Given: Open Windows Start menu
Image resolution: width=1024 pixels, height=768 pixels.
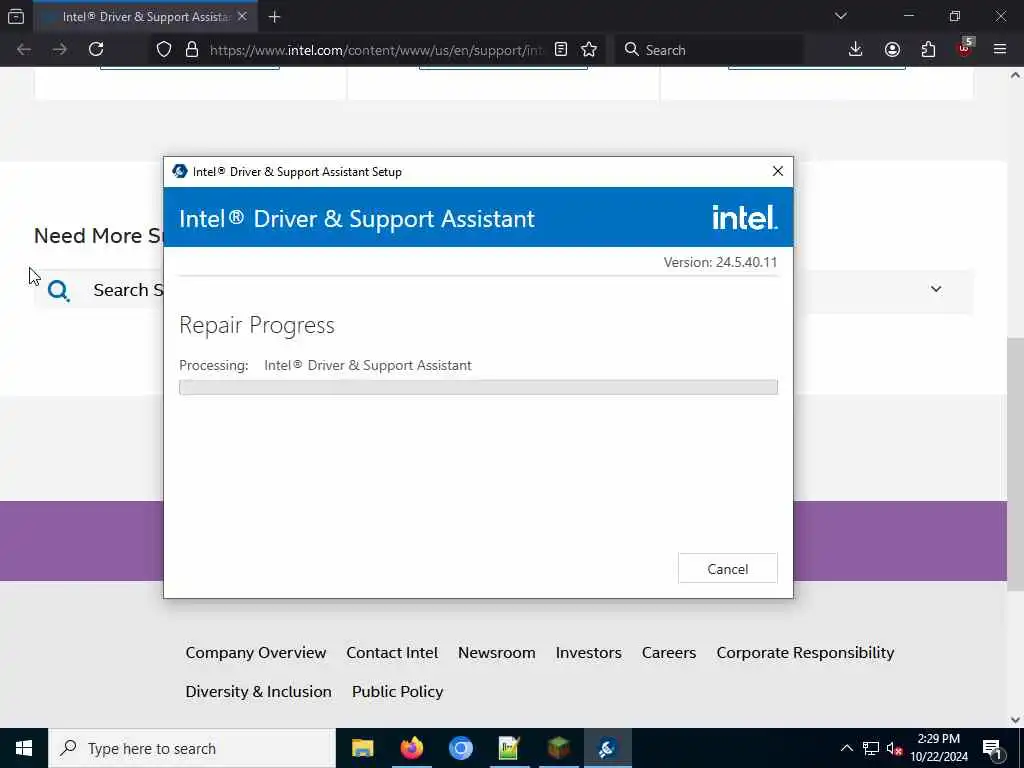Looking at the screenshot, I should [x=24, y=748].
